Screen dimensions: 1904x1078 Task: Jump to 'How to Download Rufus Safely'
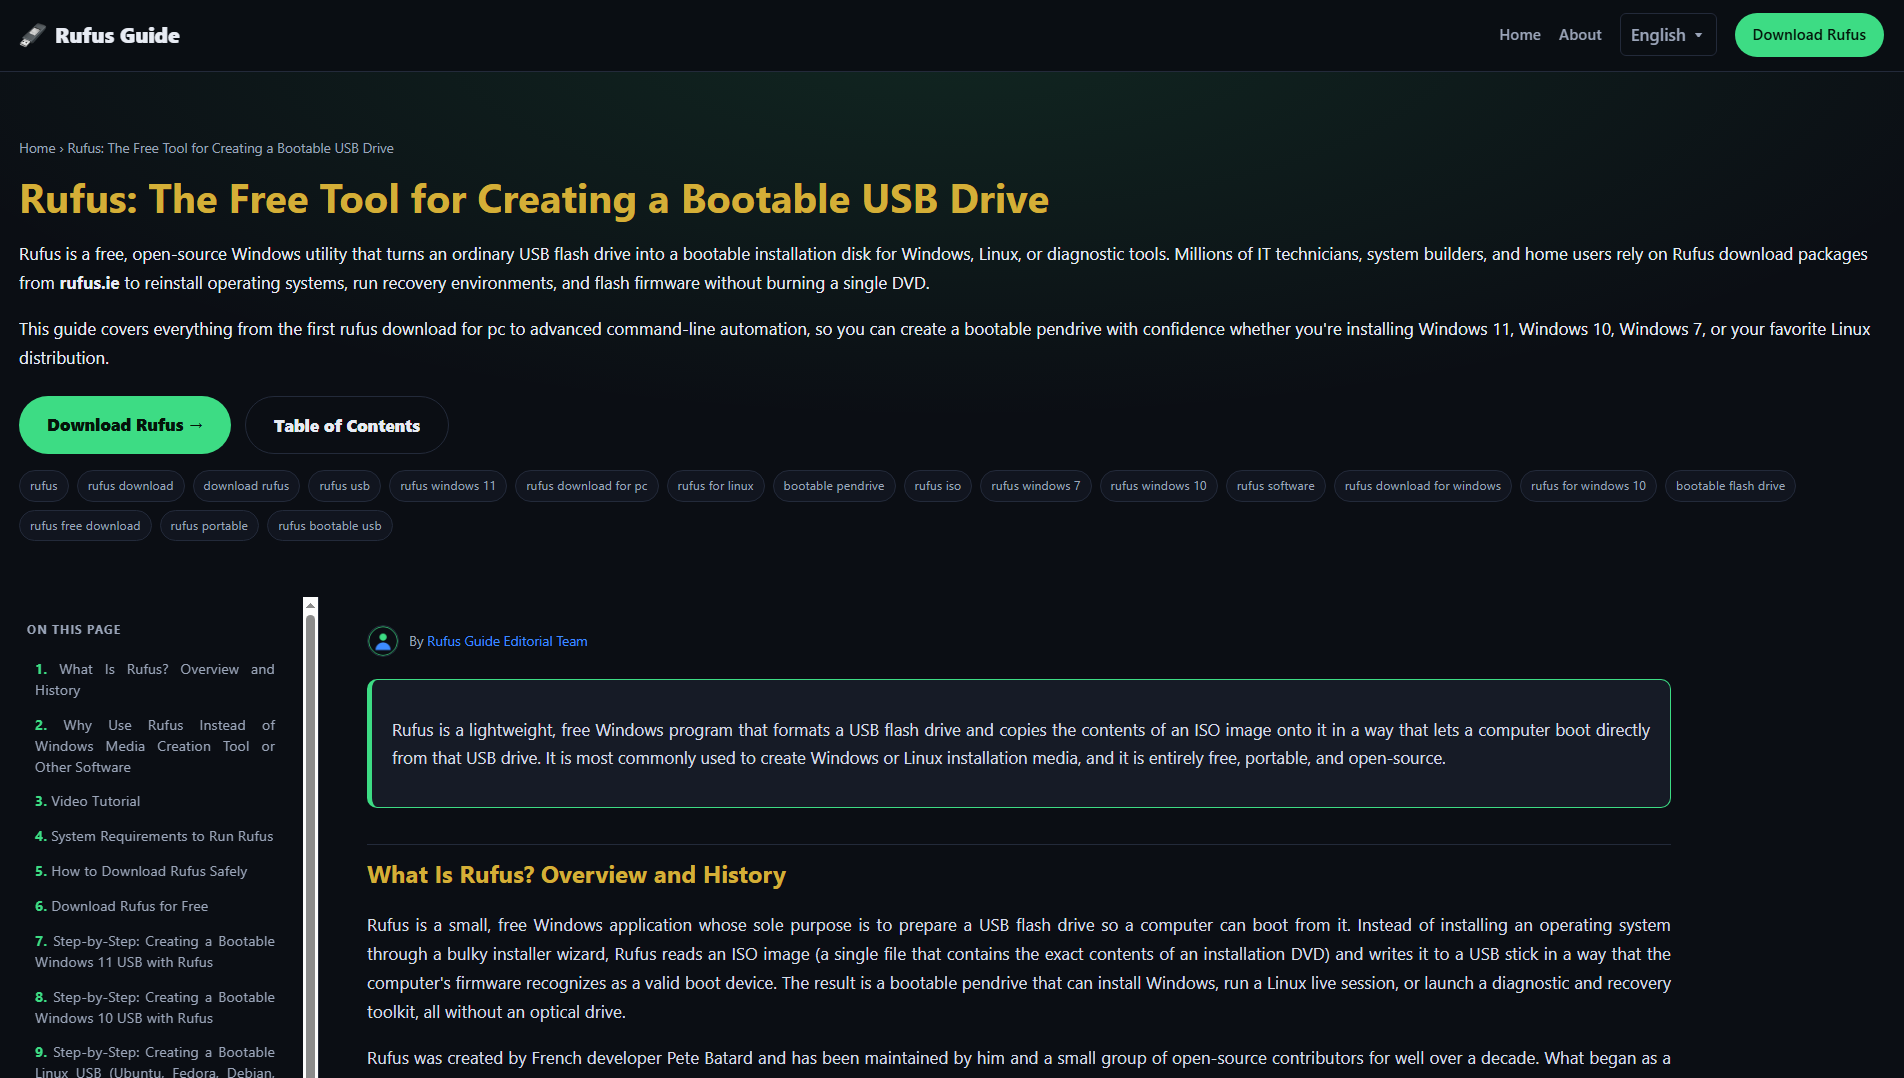click(x=141, y=871)
